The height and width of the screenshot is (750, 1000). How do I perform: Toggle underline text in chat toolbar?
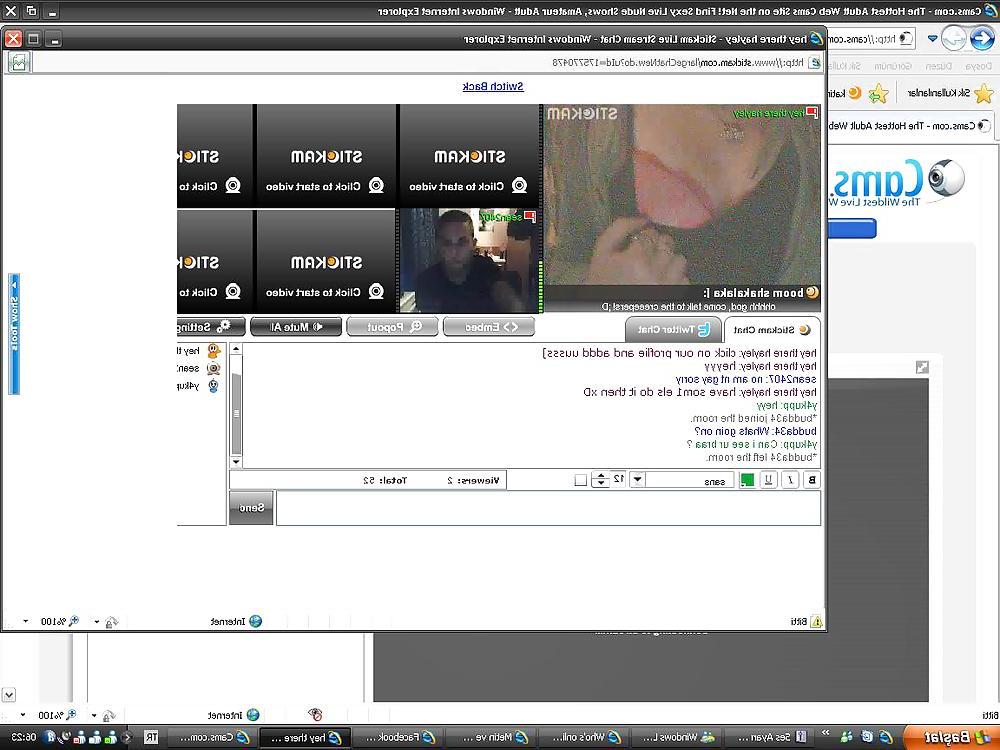[769, 480]
